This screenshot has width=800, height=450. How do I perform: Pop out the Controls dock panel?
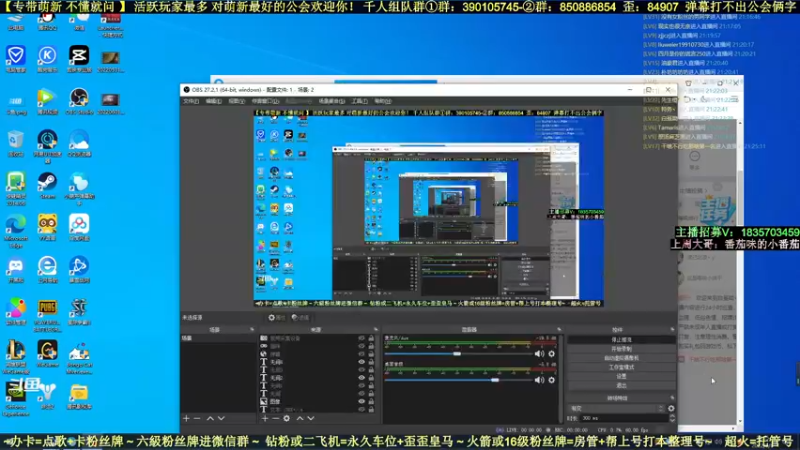tap(672, 330)
